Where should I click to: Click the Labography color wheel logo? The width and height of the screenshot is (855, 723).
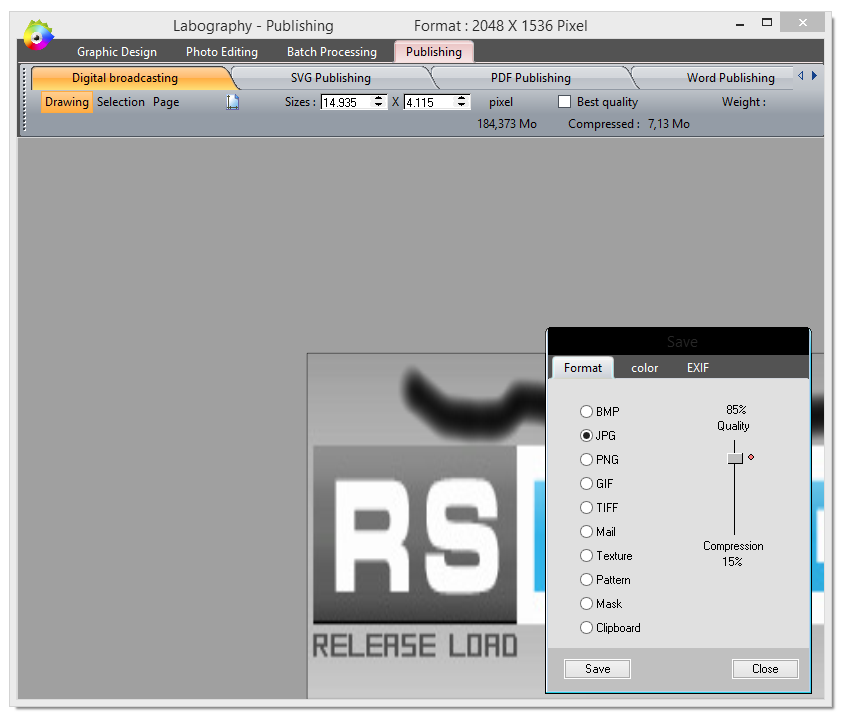38,35
